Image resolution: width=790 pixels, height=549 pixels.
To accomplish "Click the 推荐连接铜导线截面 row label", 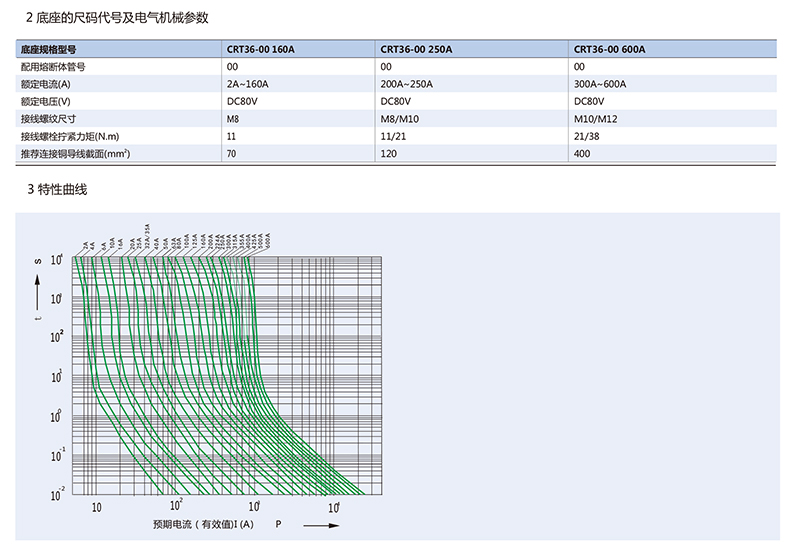I will [70, 153].
